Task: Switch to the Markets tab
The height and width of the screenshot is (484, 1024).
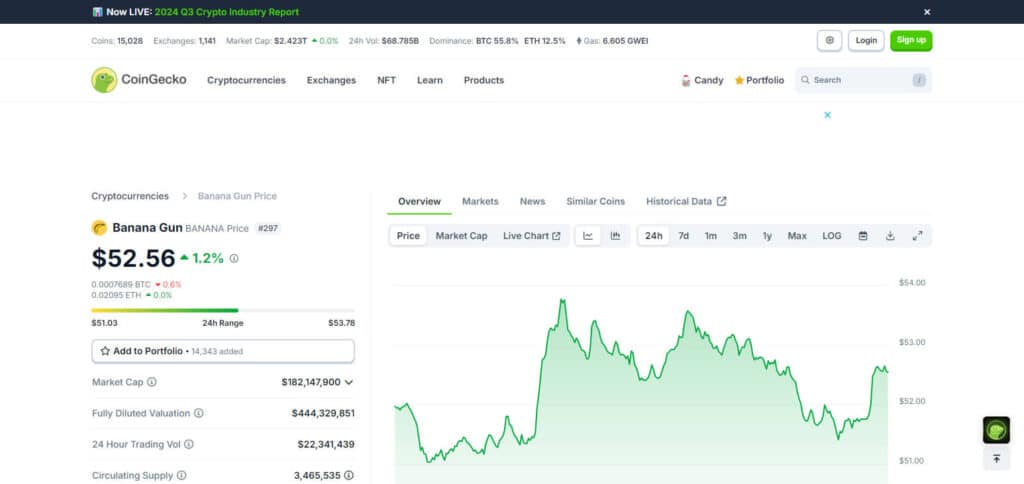Action: pyautogui.click(x=480, y=201)
